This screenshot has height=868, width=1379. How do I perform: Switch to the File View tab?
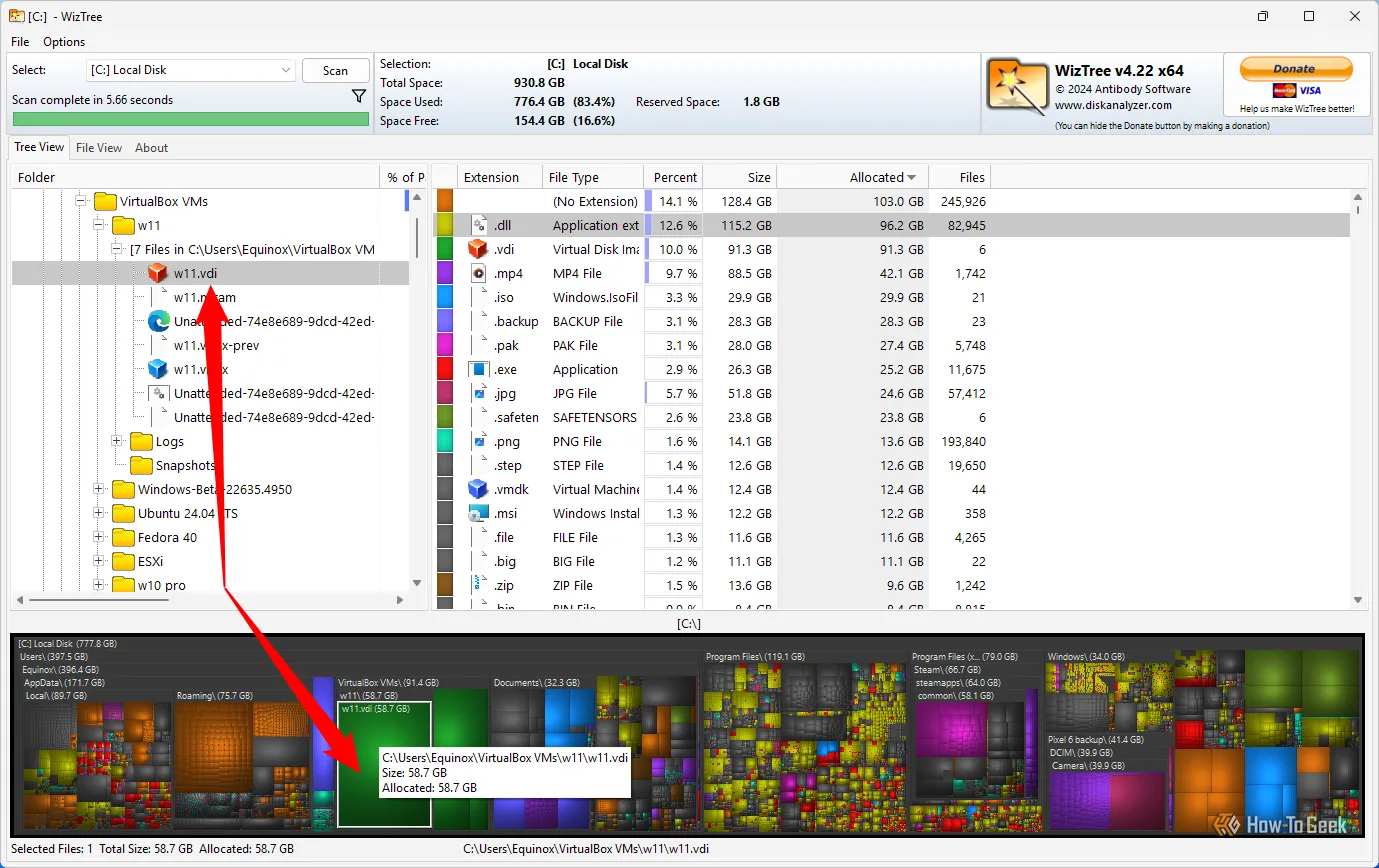coord(99,147)
